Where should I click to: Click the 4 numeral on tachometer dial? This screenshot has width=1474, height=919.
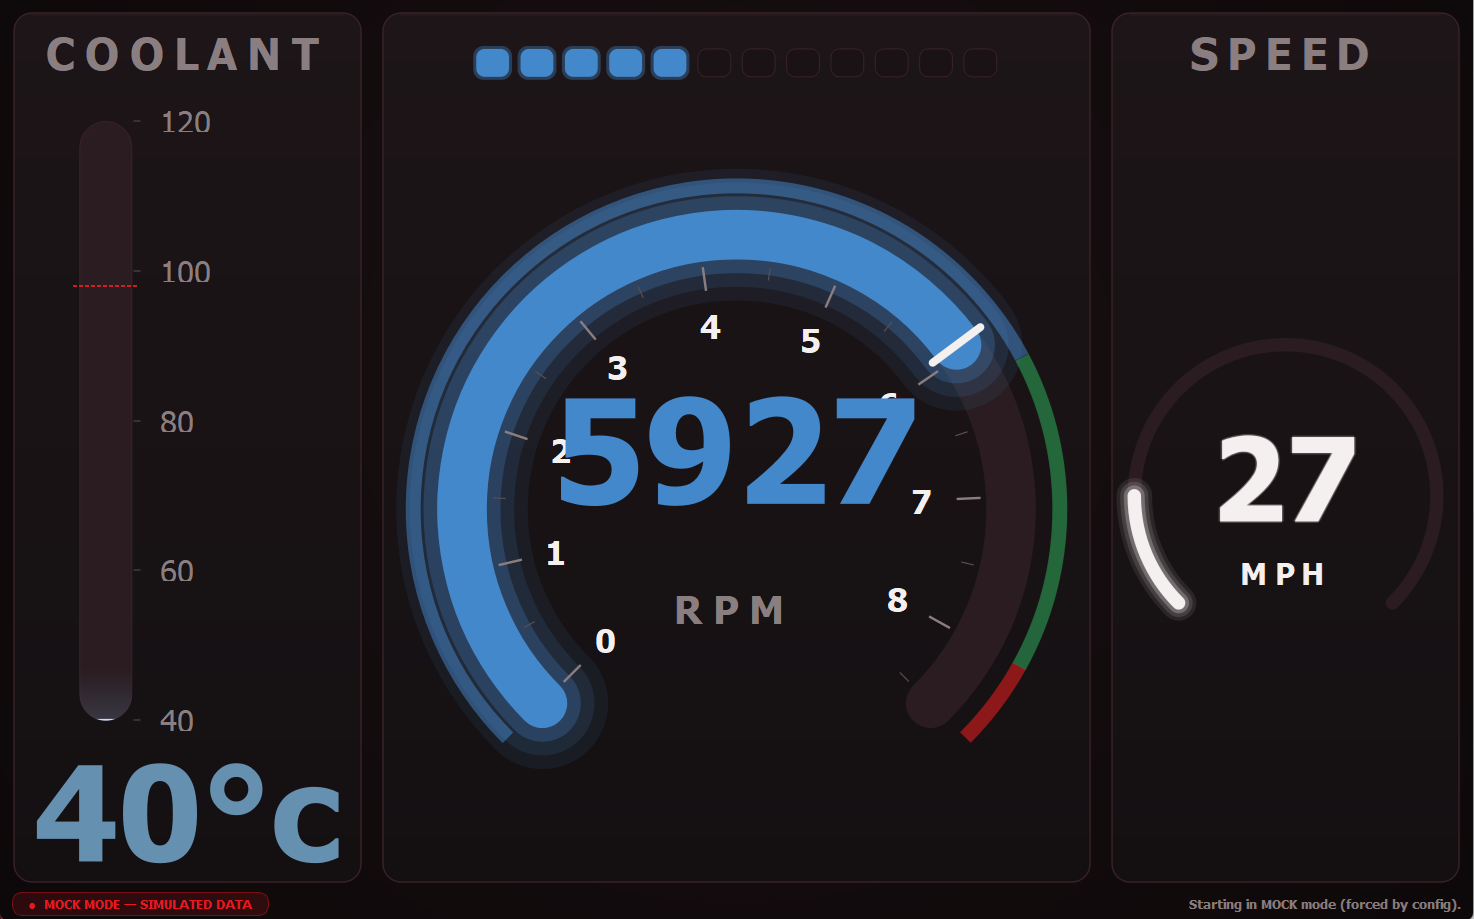tap(710, 327)
